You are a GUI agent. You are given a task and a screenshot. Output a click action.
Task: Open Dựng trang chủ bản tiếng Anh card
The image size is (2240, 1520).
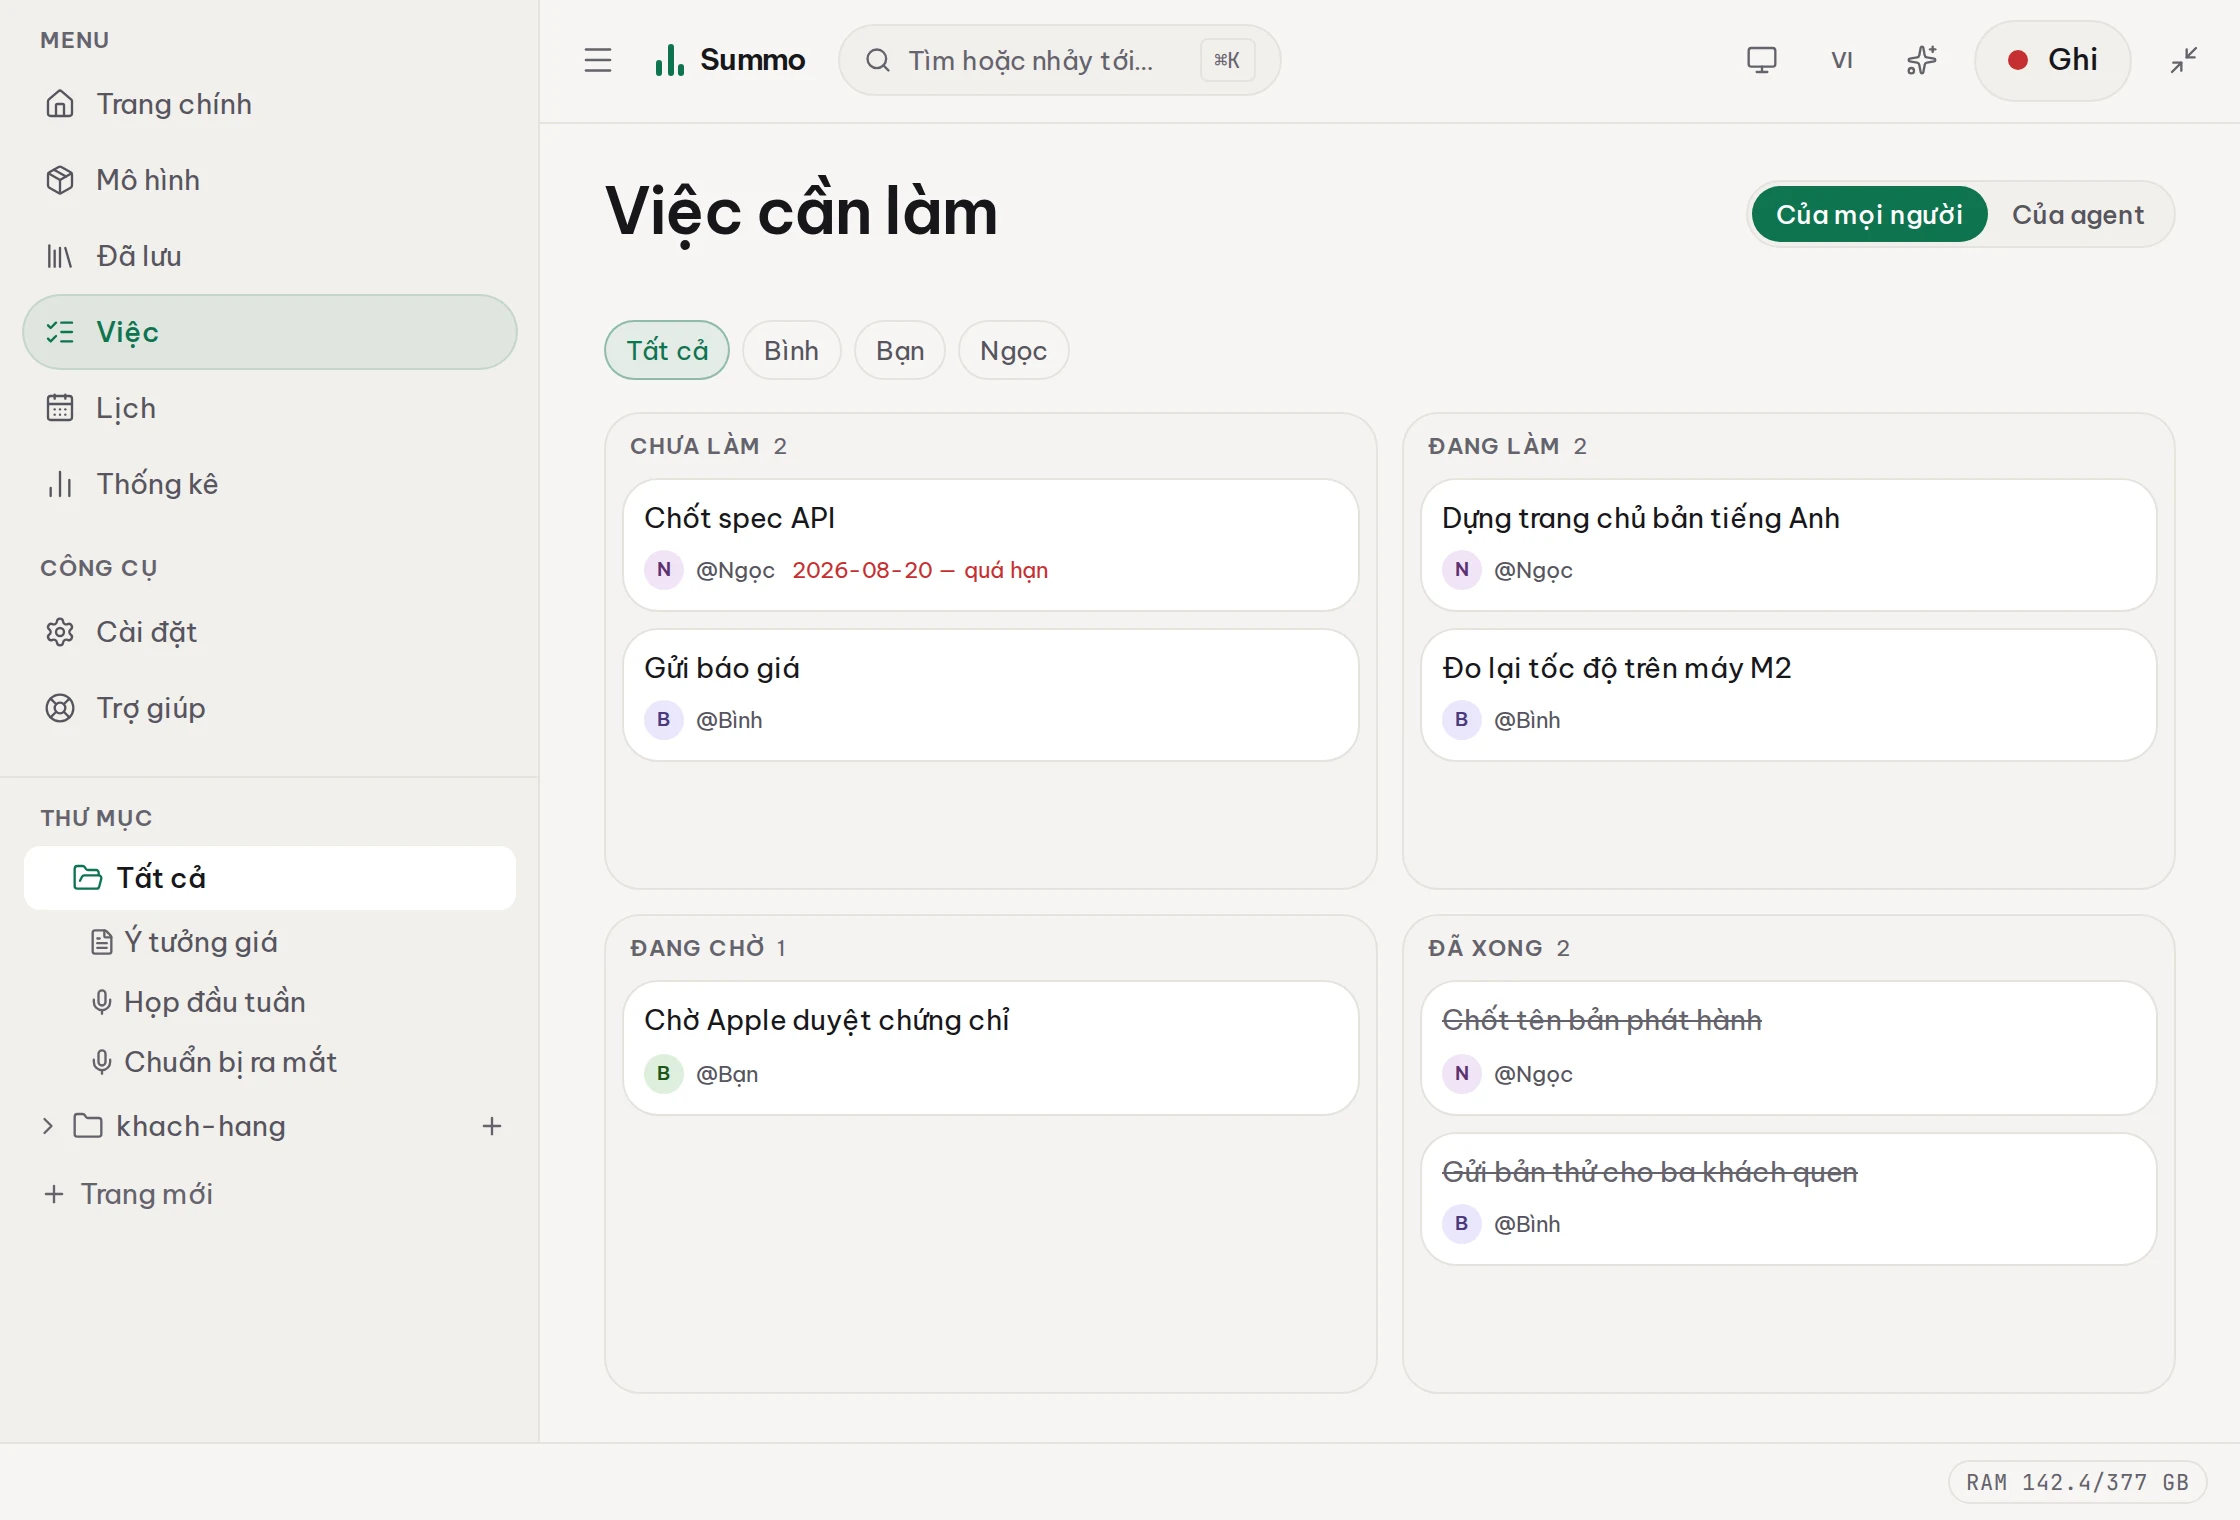click(1788, 545)
